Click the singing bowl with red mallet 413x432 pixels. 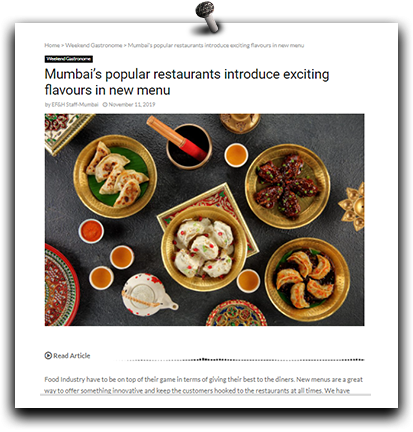(x=188, y=143)
